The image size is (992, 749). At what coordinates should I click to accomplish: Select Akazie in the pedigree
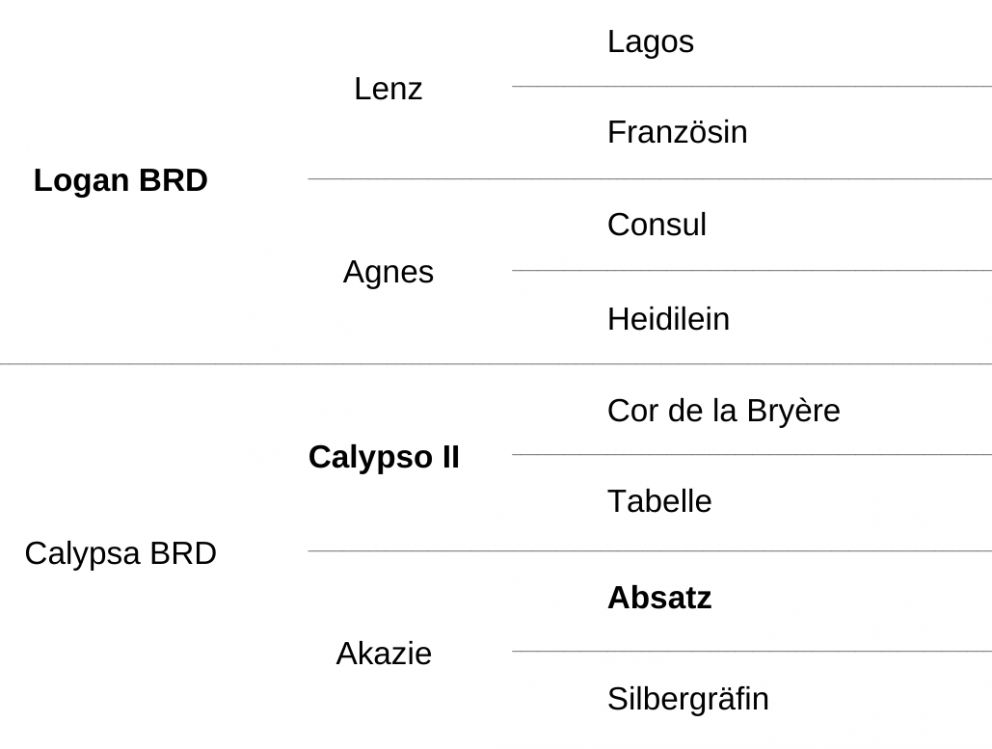383,653
